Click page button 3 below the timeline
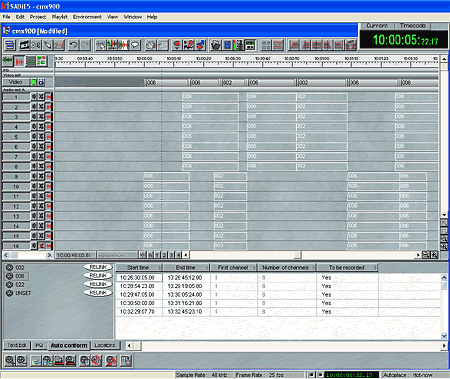Screen dimensions: 450x379 [171, 255]
